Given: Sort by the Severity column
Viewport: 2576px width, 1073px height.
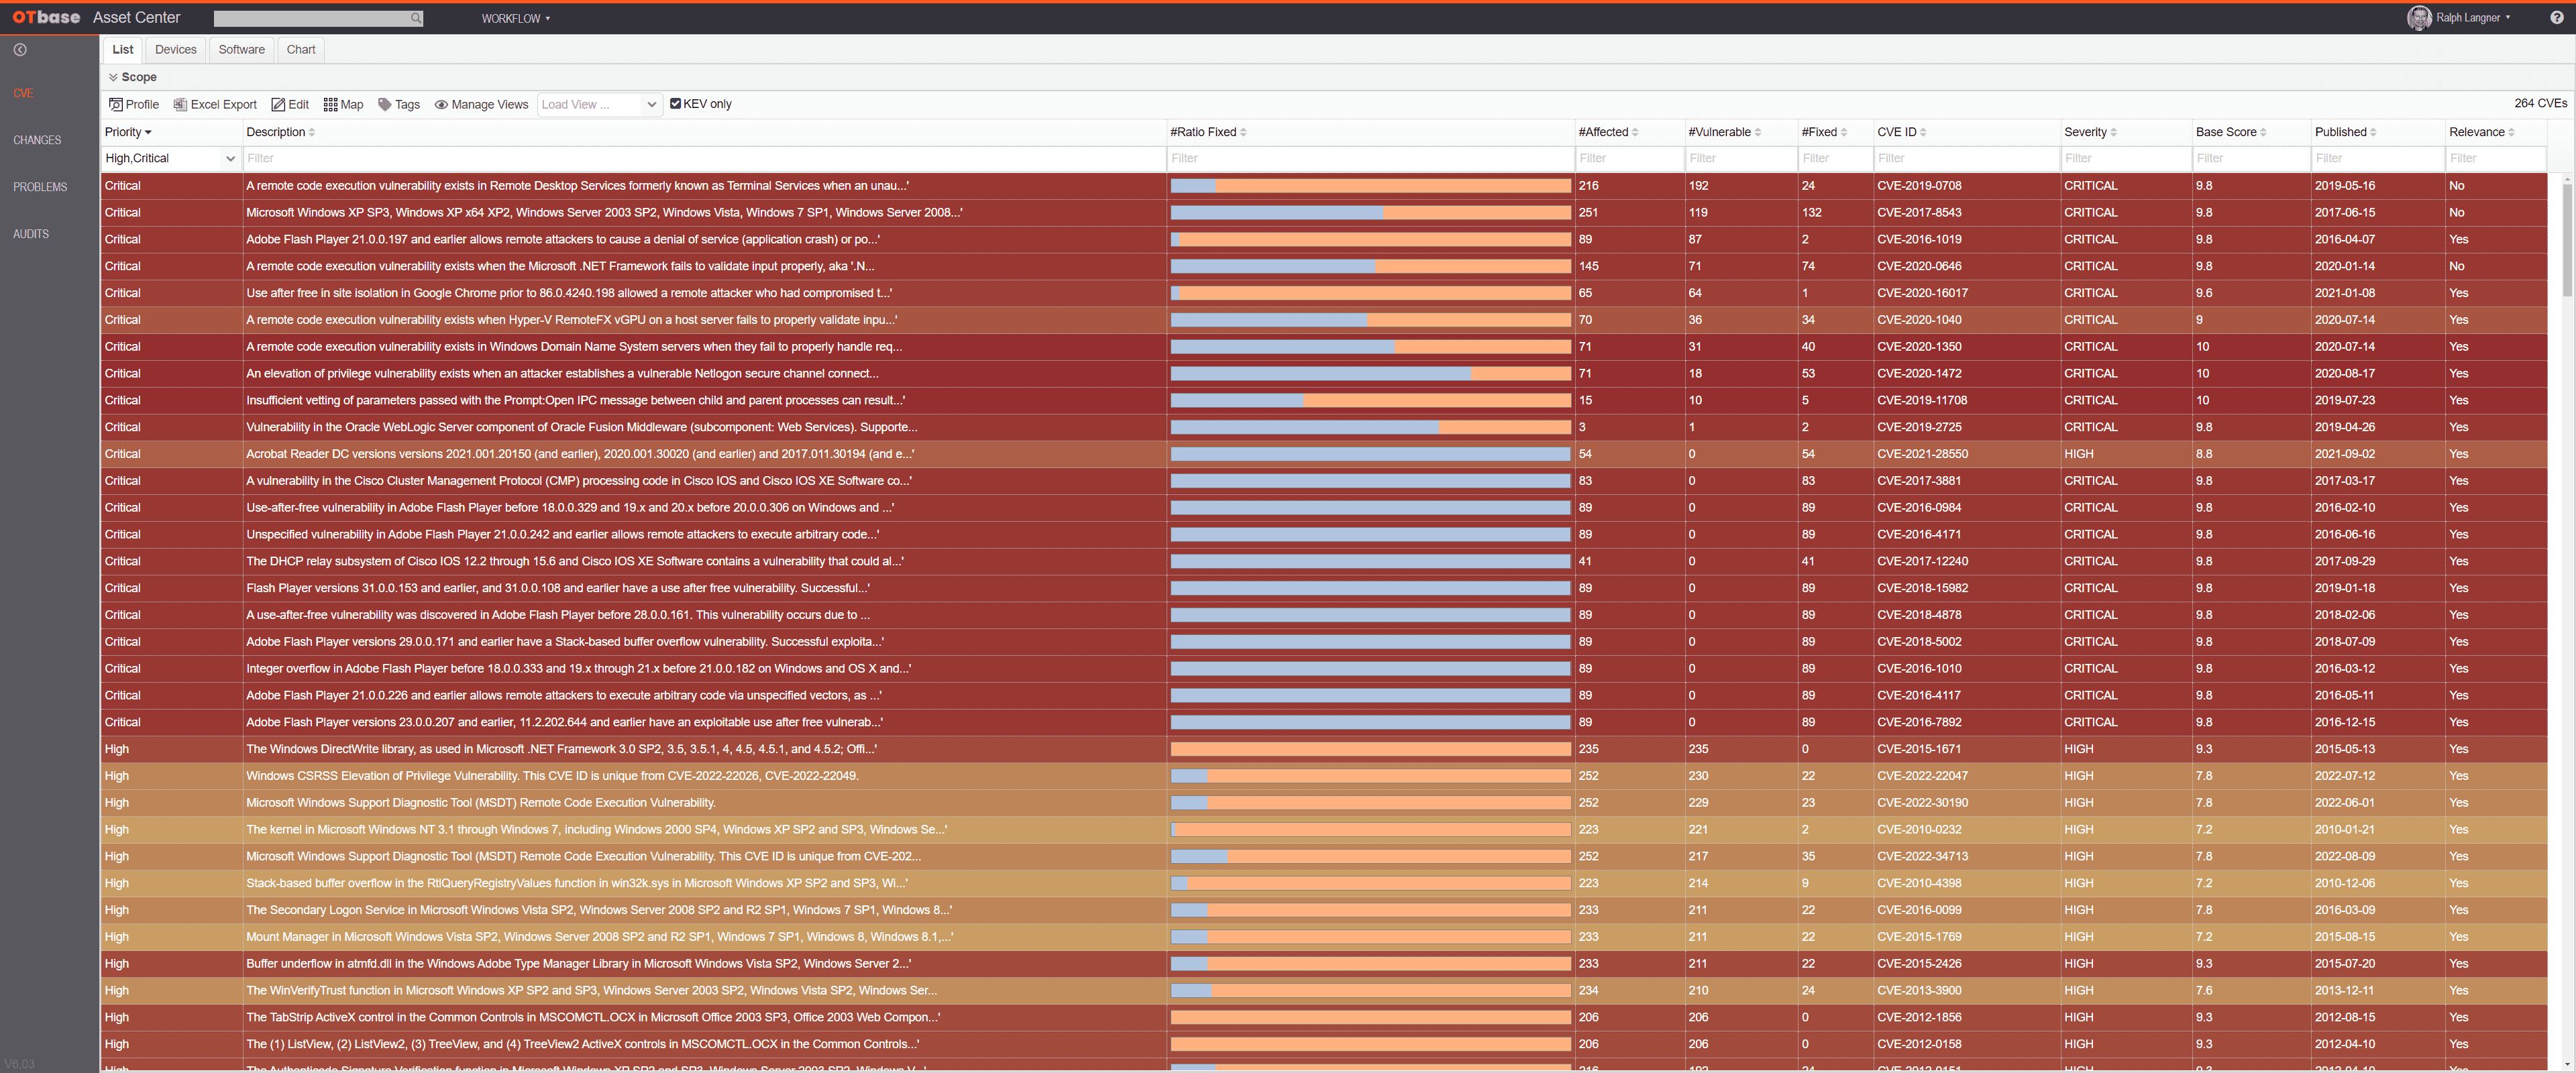Looking at the screenshot, I should 2113,132.
